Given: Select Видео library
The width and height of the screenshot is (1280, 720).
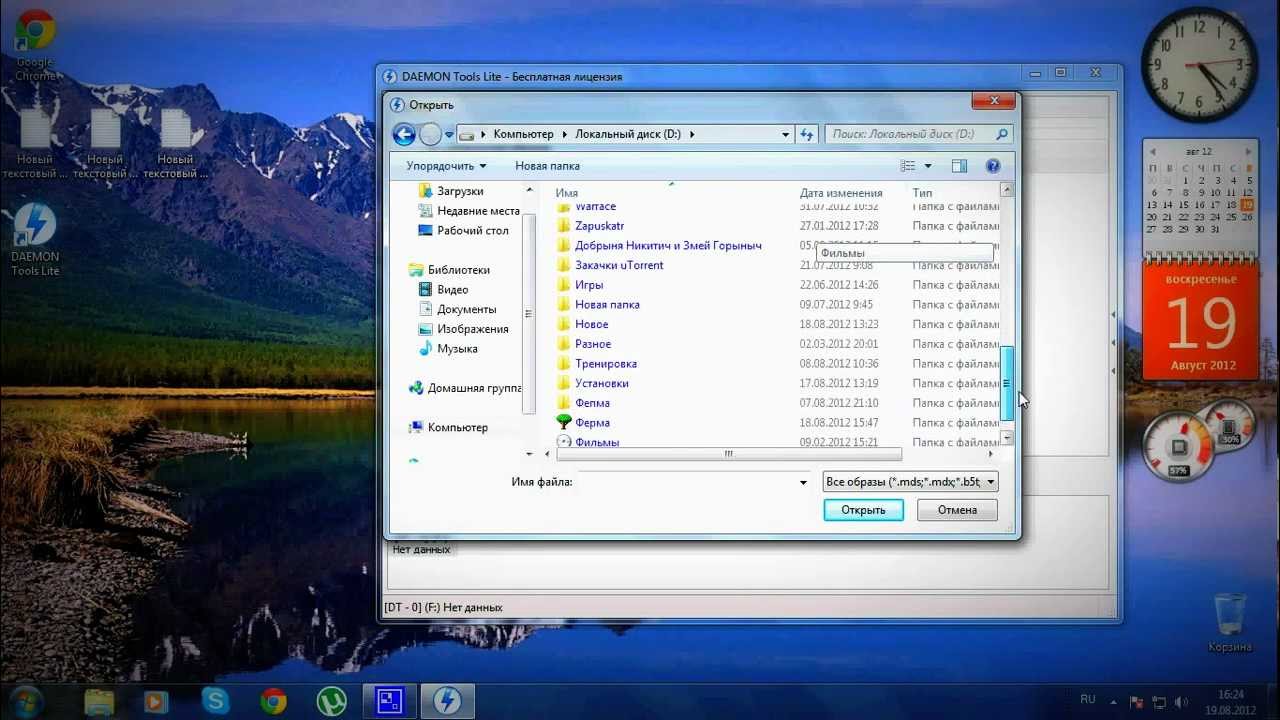Looking at the screenshot, I should pyautogui.click(x=442, y=289).
